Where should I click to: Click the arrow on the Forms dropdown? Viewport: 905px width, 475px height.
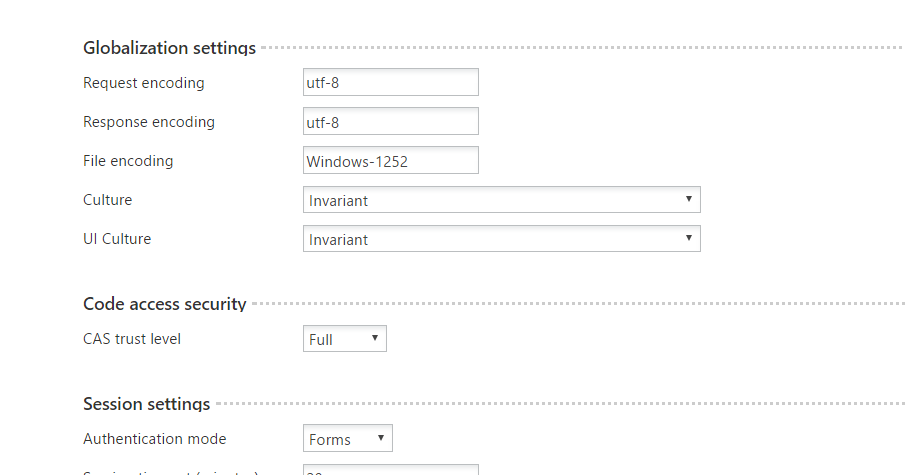[380, 439]
